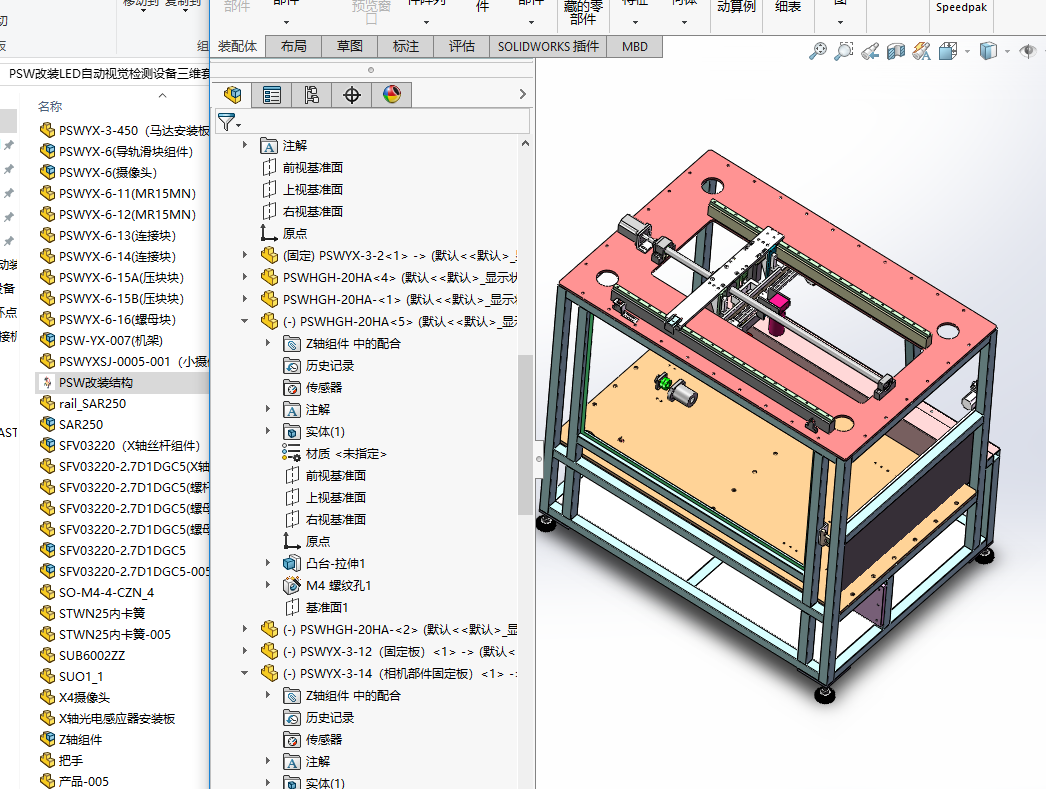Select the PSW改装结构 file in list

[x=95, y=382]
